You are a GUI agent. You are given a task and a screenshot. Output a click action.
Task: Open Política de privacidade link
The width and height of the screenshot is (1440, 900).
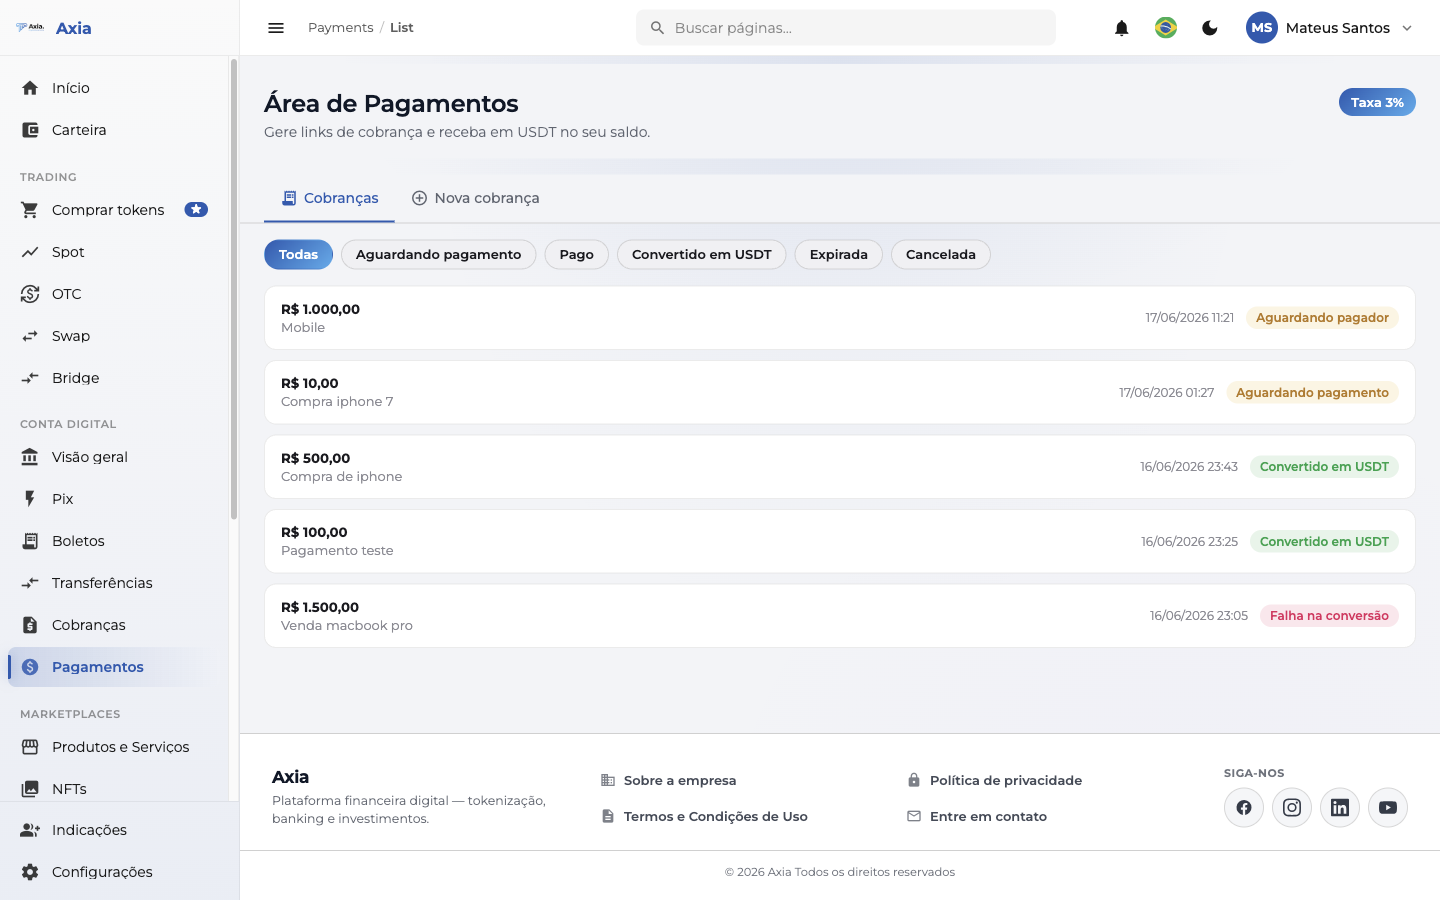click(x=995, y=780)
